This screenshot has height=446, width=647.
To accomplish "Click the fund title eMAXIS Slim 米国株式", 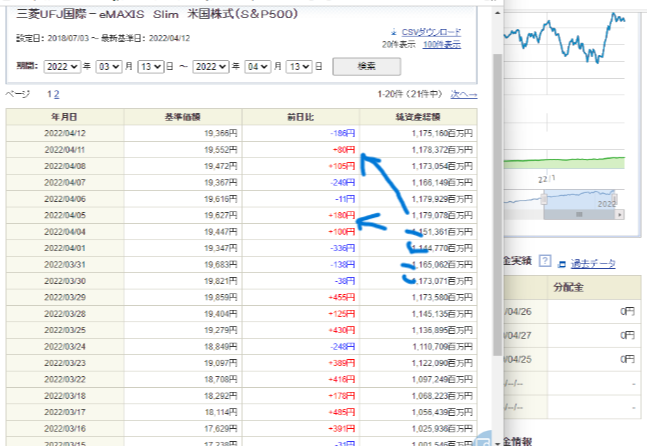I will pyautogui.click(x=157, y=14).
